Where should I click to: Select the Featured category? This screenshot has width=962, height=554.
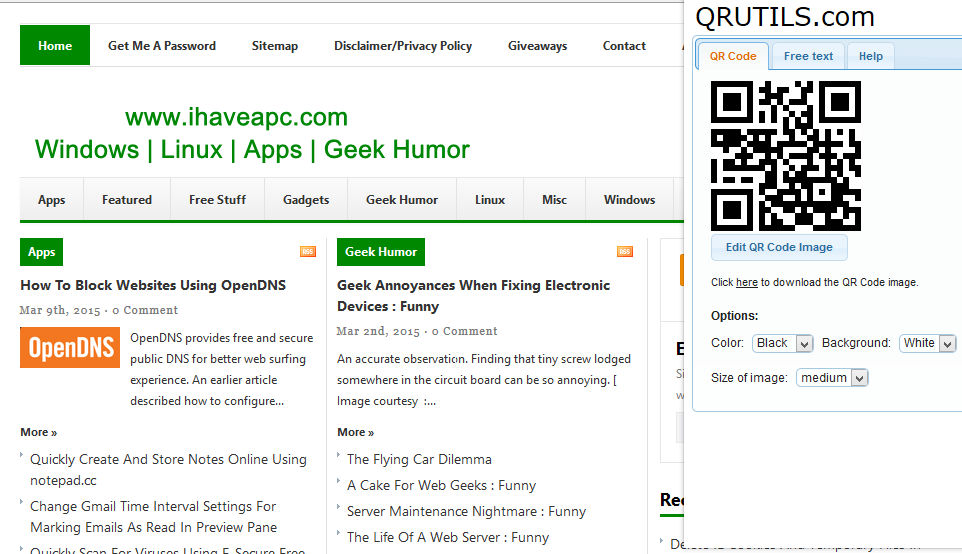[x=127, y=199]
